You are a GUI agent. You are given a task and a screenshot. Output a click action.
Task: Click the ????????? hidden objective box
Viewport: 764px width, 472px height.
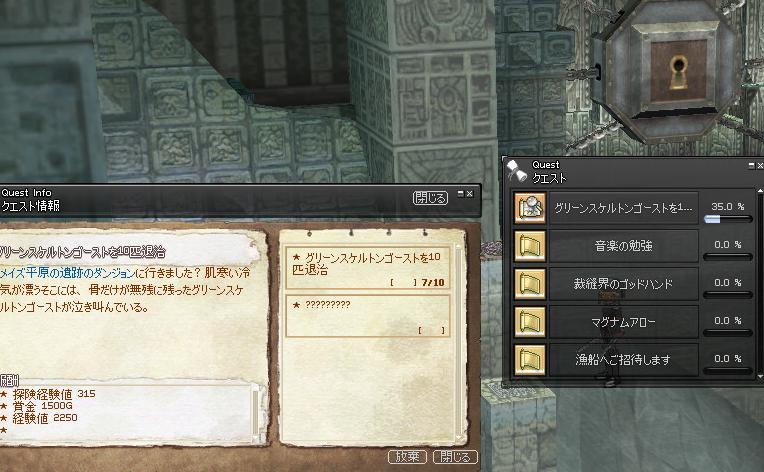click(x=367, y=316)
